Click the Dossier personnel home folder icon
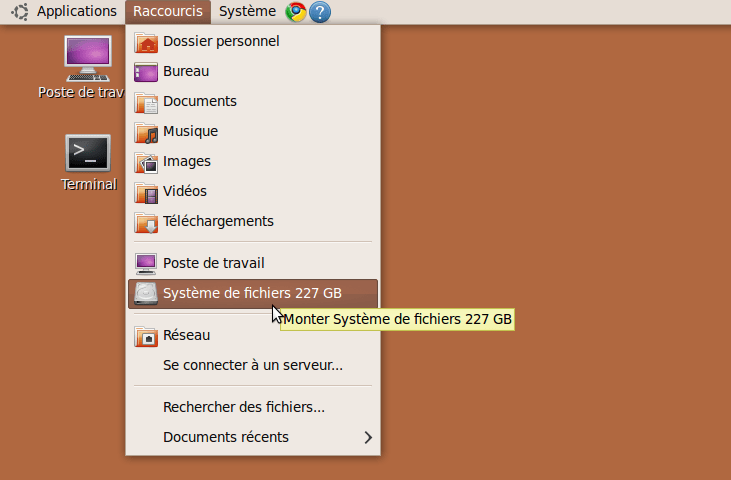This screenshot has width=731, height=480. click(146, 42)
